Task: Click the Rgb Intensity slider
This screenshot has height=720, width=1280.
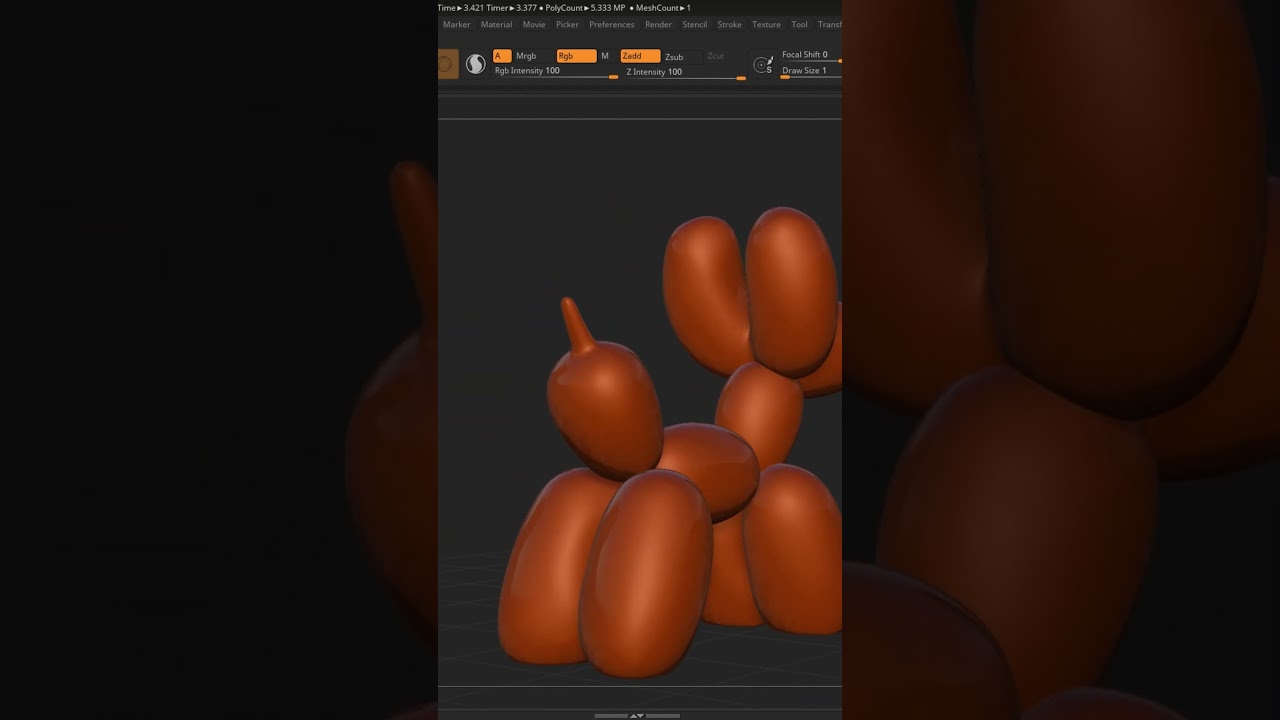Action: 555,72
